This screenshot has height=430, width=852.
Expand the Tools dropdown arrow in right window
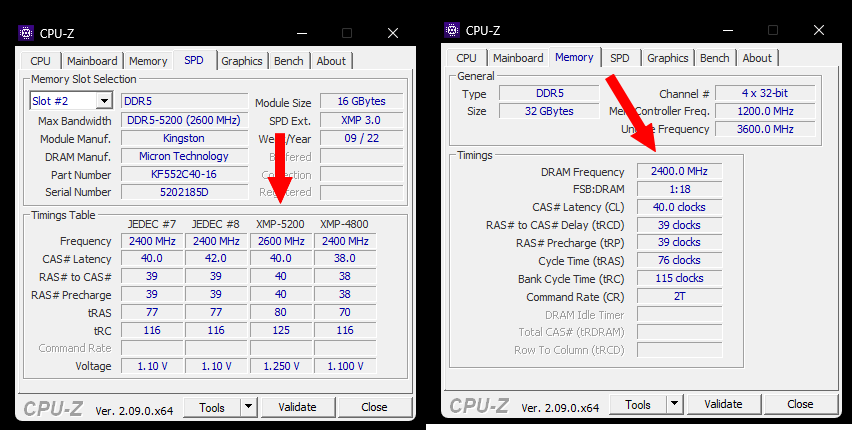click(x=674, y=404)
